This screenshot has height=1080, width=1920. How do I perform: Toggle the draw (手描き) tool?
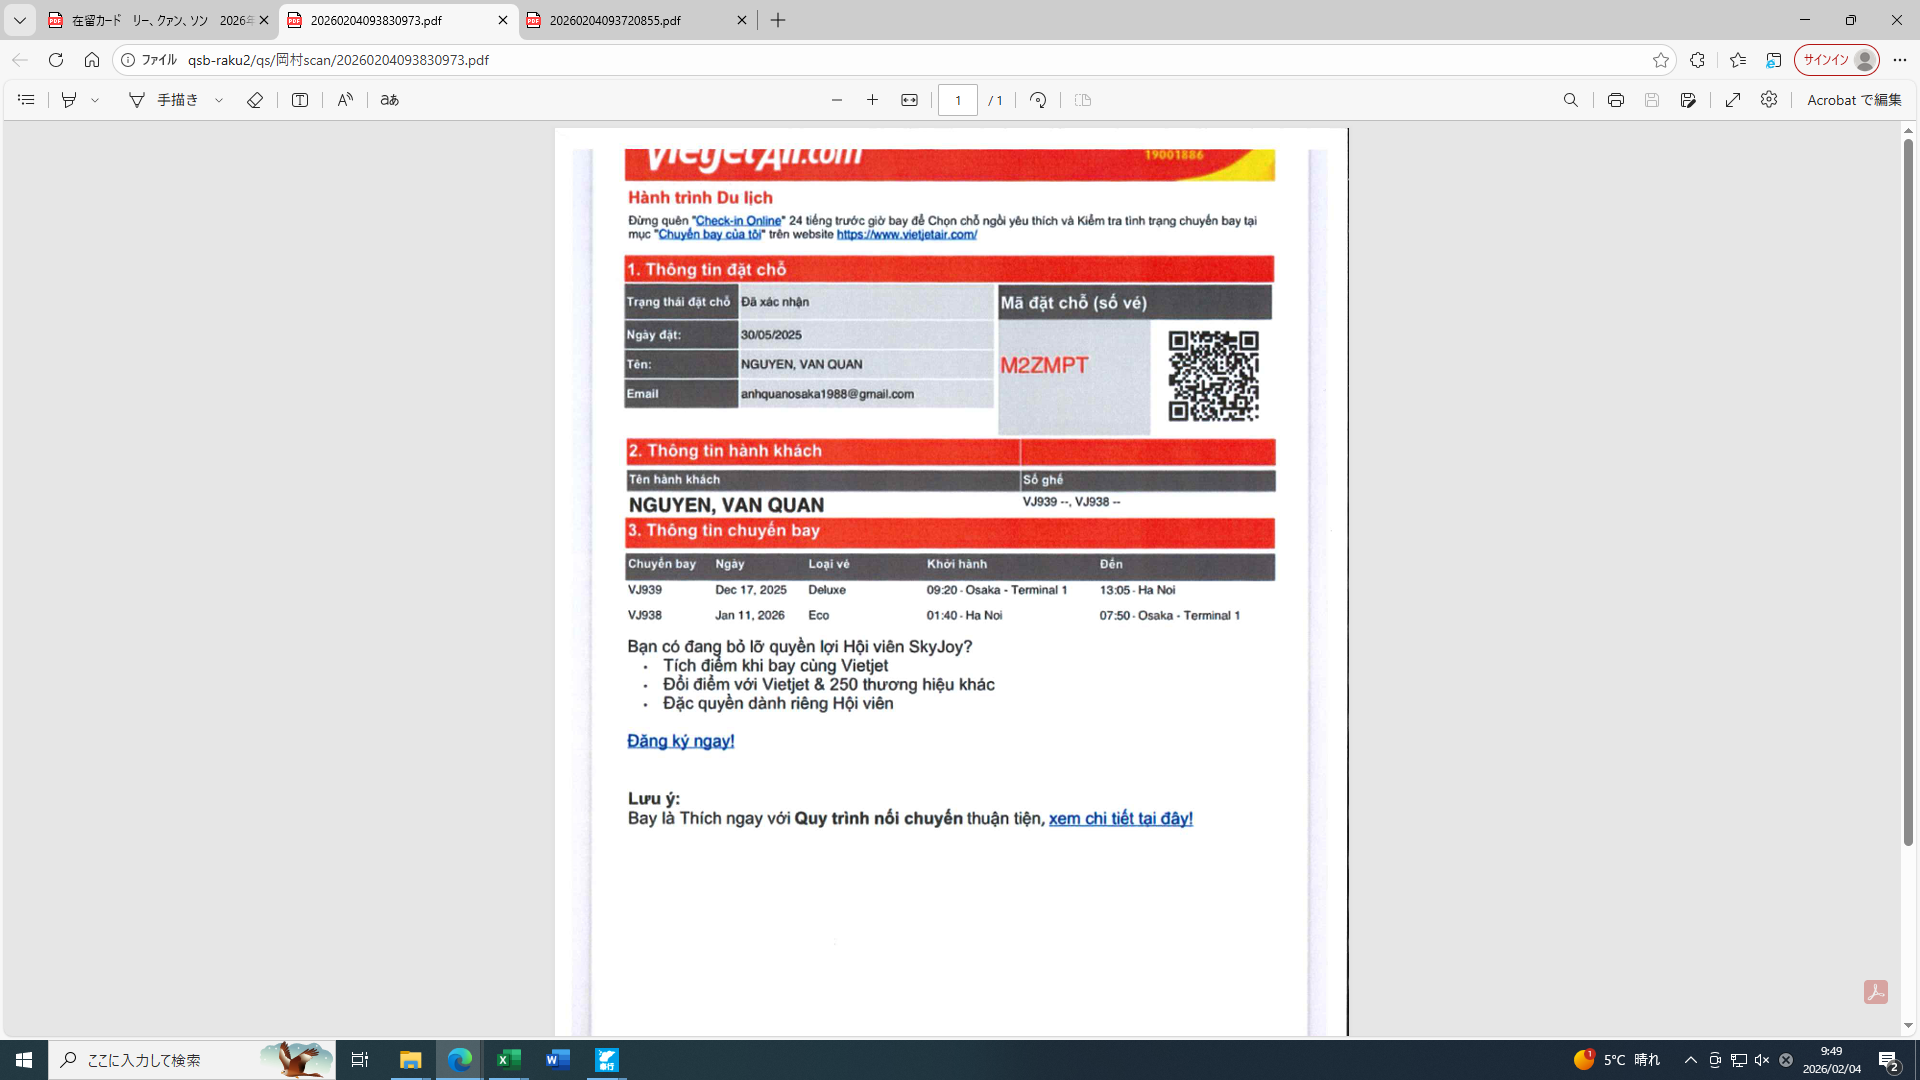click(165, 100)
